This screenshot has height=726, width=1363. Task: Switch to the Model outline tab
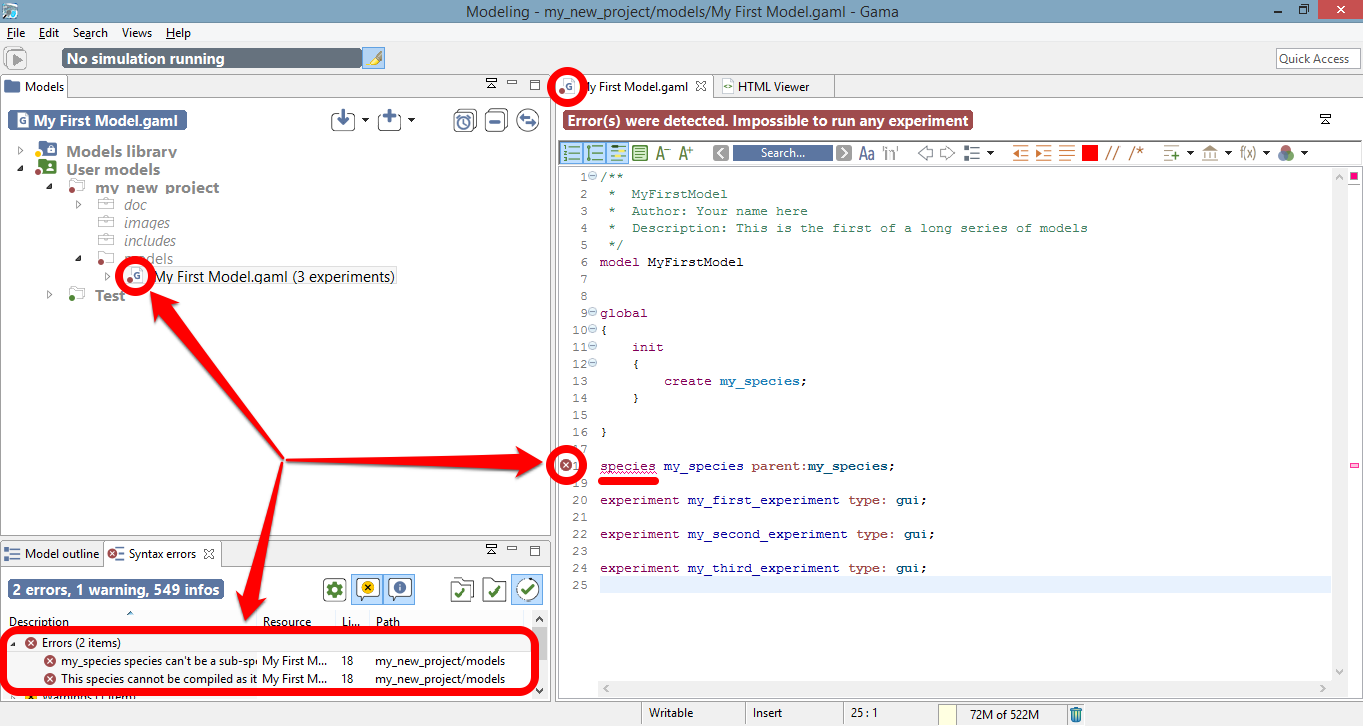[x=52, y=554]
